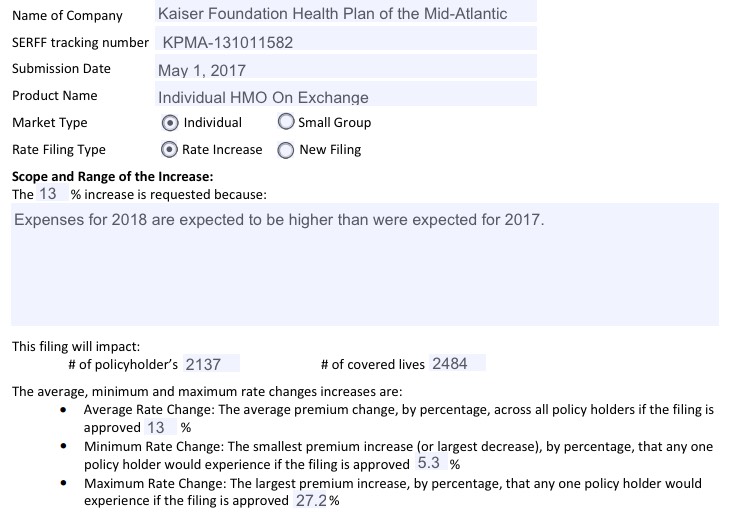The height and width of the screenshot is (521, 747).
Task: Focus the number of policyholders field
Action: pyautogui.click(x=210, y=364)
